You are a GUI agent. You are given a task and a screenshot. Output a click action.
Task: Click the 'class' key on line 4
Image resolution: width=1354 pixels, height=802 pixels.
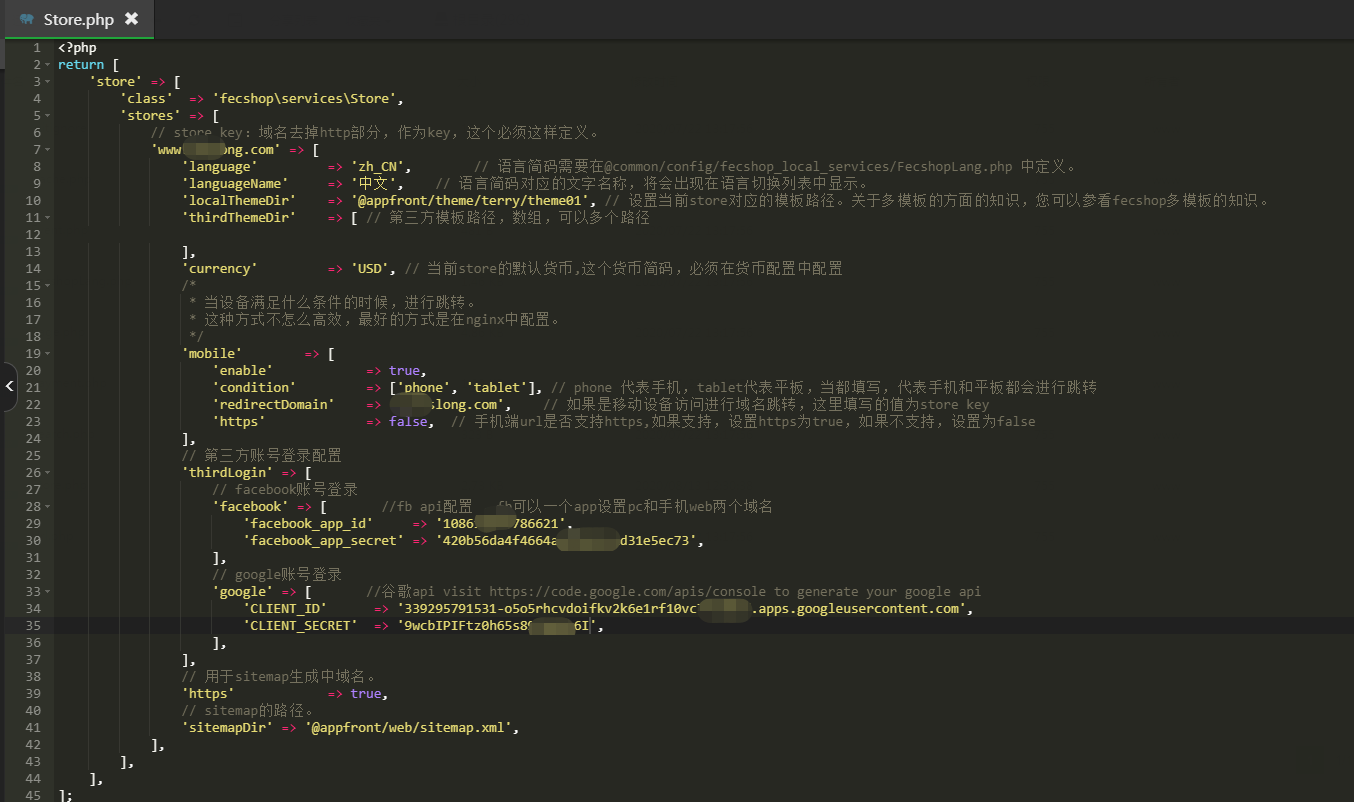coord(147,99)
